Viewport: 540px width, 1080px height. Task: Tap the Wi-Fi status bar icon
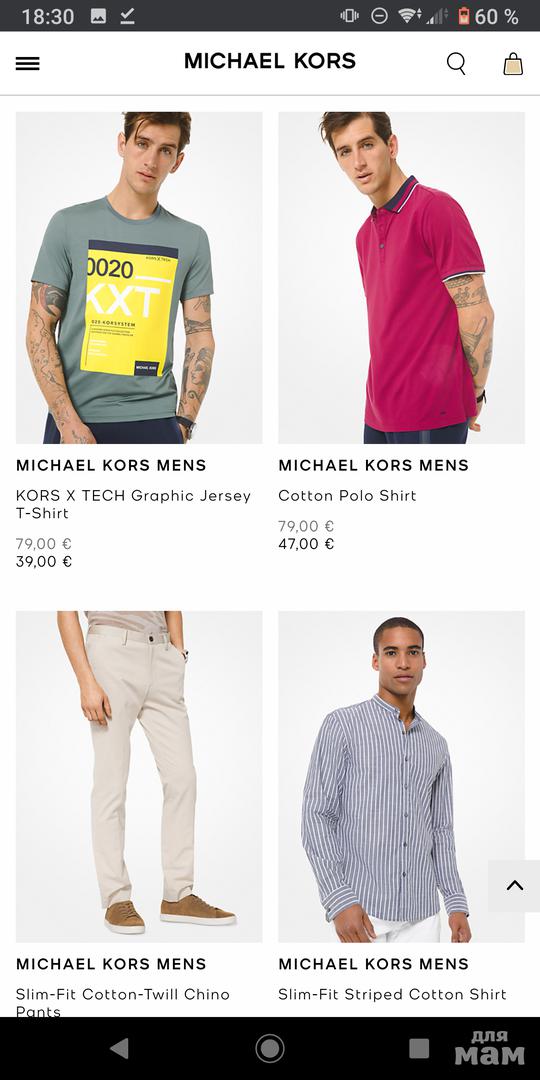click(x=410, y=16)
